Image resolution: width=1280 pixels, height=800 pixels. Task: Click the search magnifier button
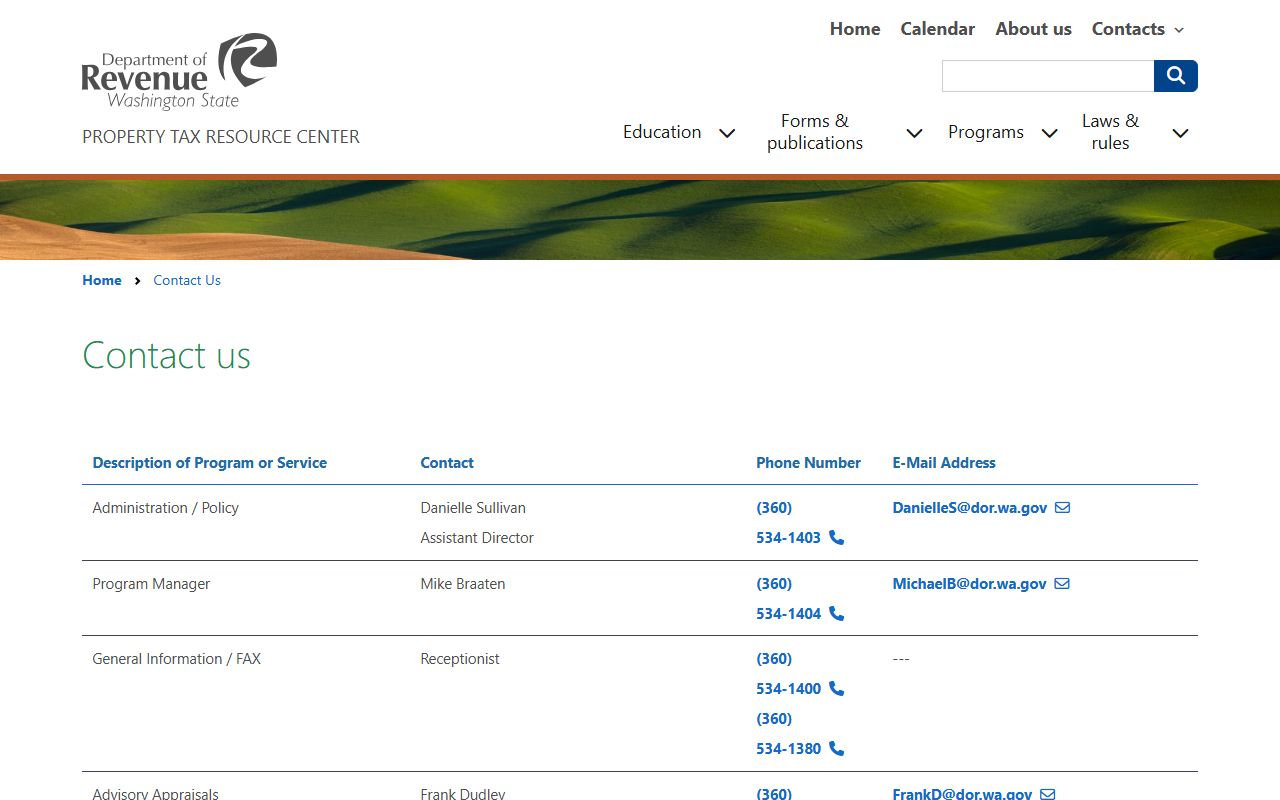1176,76
